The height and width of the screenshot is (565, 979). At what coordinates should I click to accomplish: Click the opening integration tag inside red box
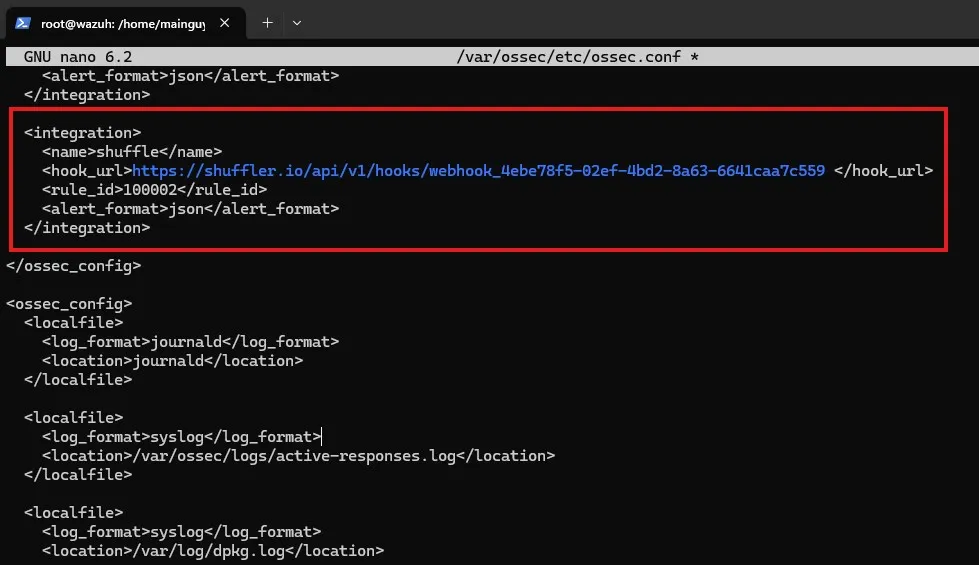click(x=82, y=133)
